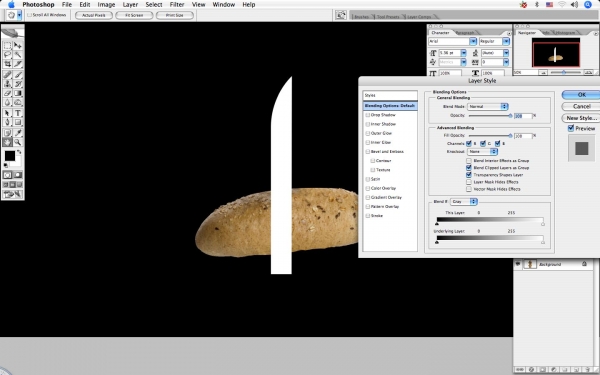Select the Blur tool
This screenshot has width=600, height=375.
pos(7,102)
